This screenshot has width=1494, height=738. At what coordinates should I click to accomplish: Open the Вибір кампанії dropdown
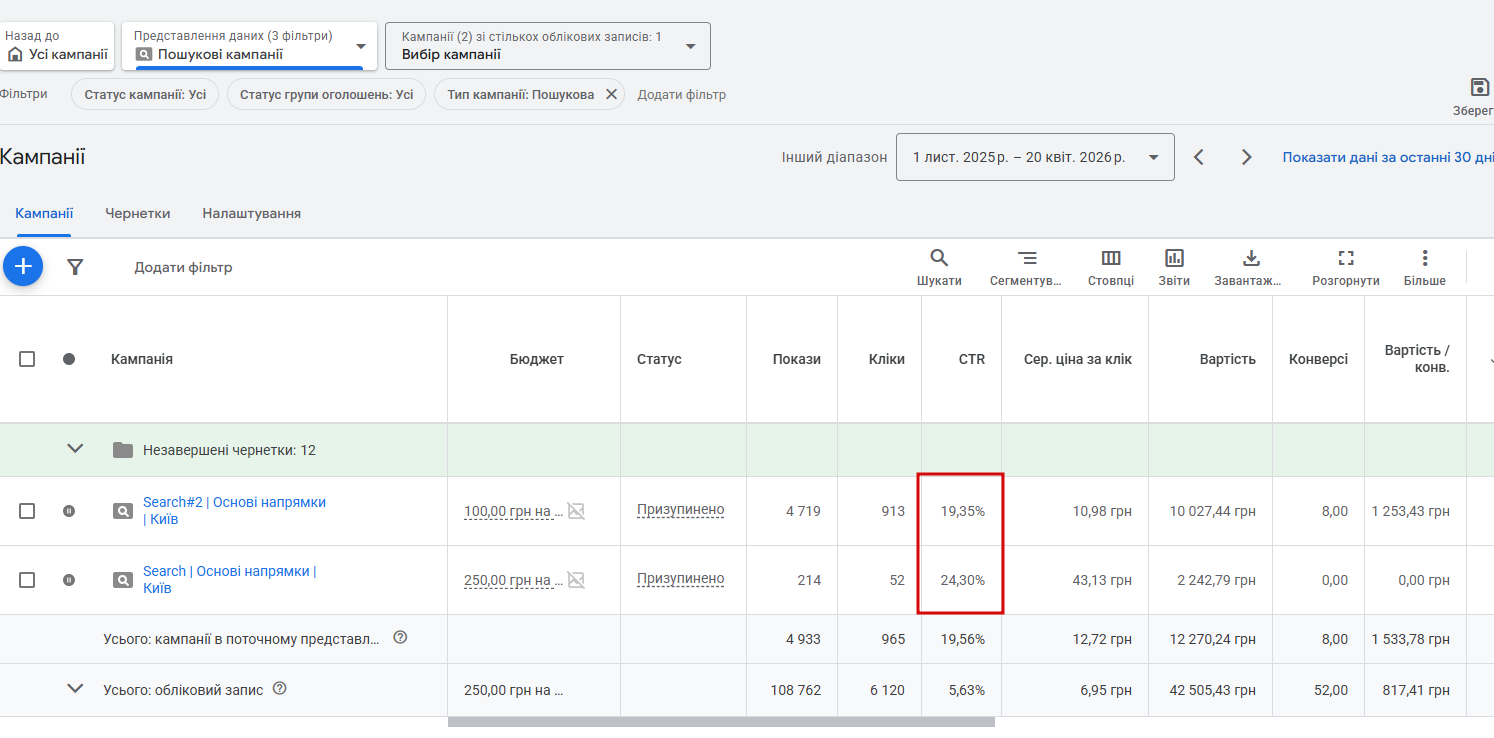click(547, 46)
